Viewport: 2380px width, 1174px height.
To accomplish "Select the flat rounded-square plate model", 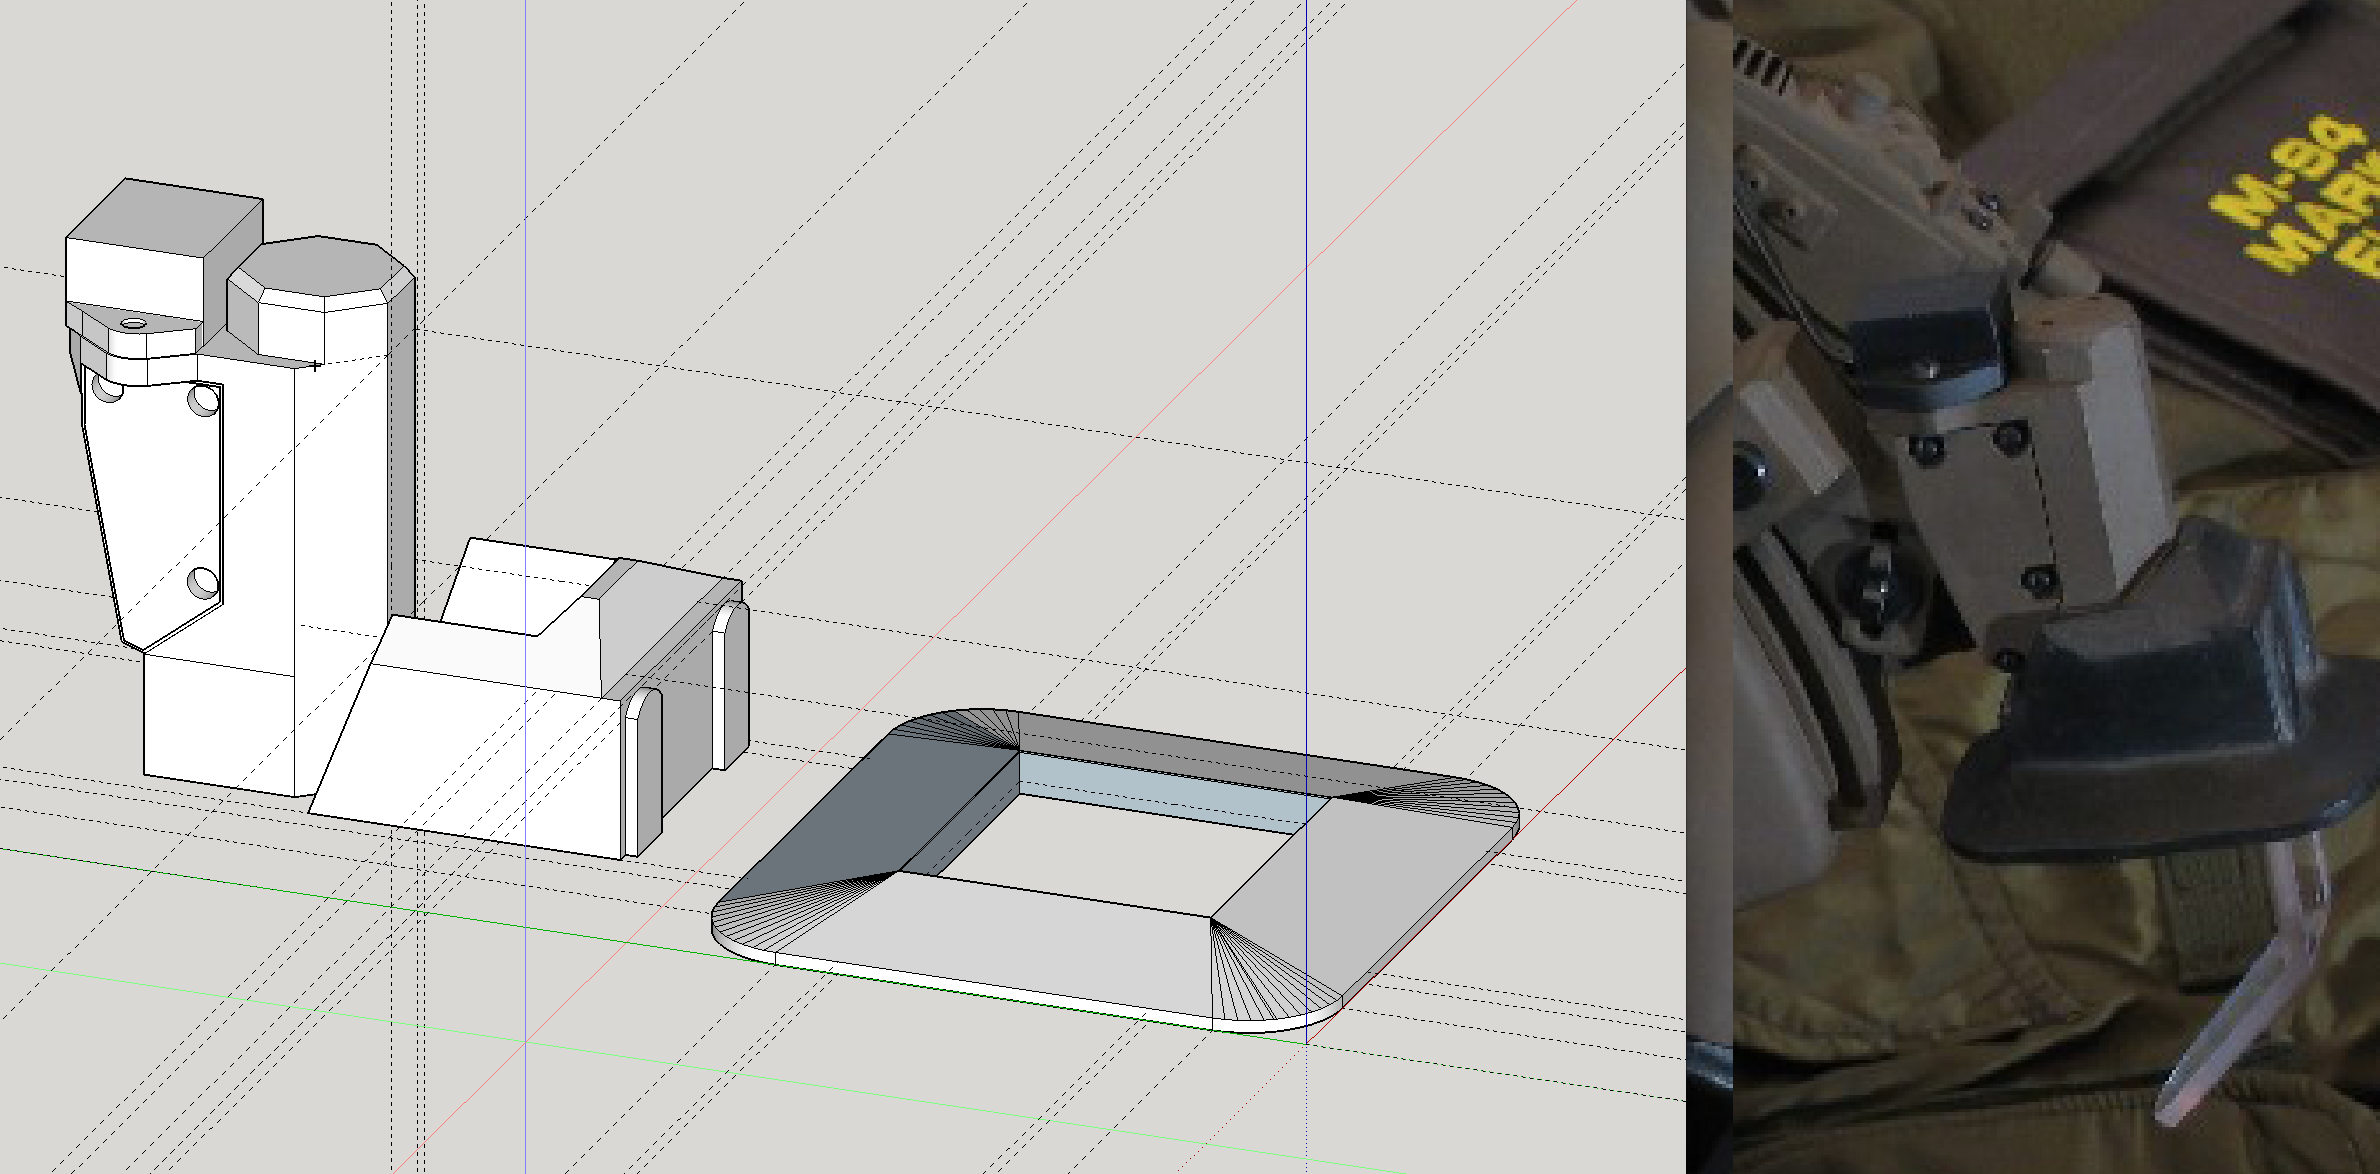I will click(x=1115, y=872).
